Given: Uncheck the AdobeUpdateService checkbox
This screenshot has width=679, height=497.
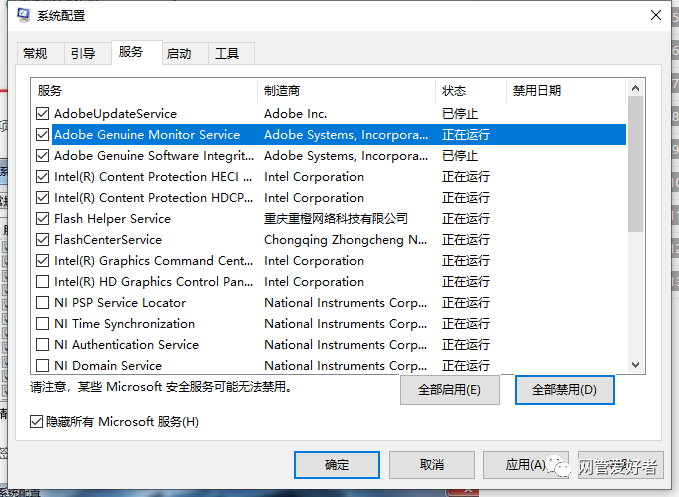Looking at the screenshot, I should [x=43, y=114].
